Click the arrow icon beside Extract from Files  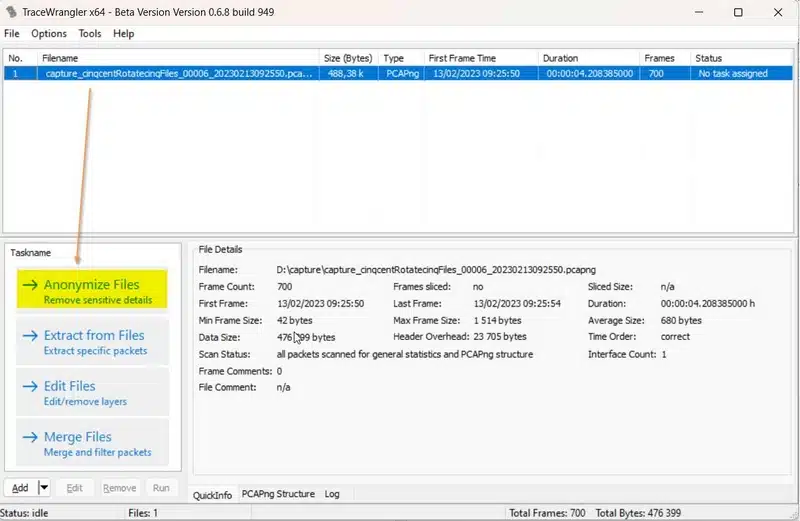[30, 335]
